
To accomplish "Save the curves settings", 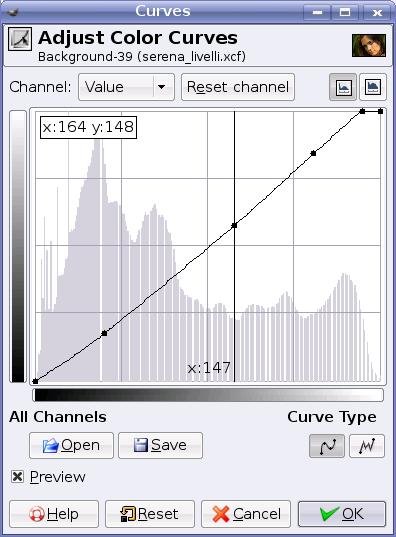I will click(160, 445).
